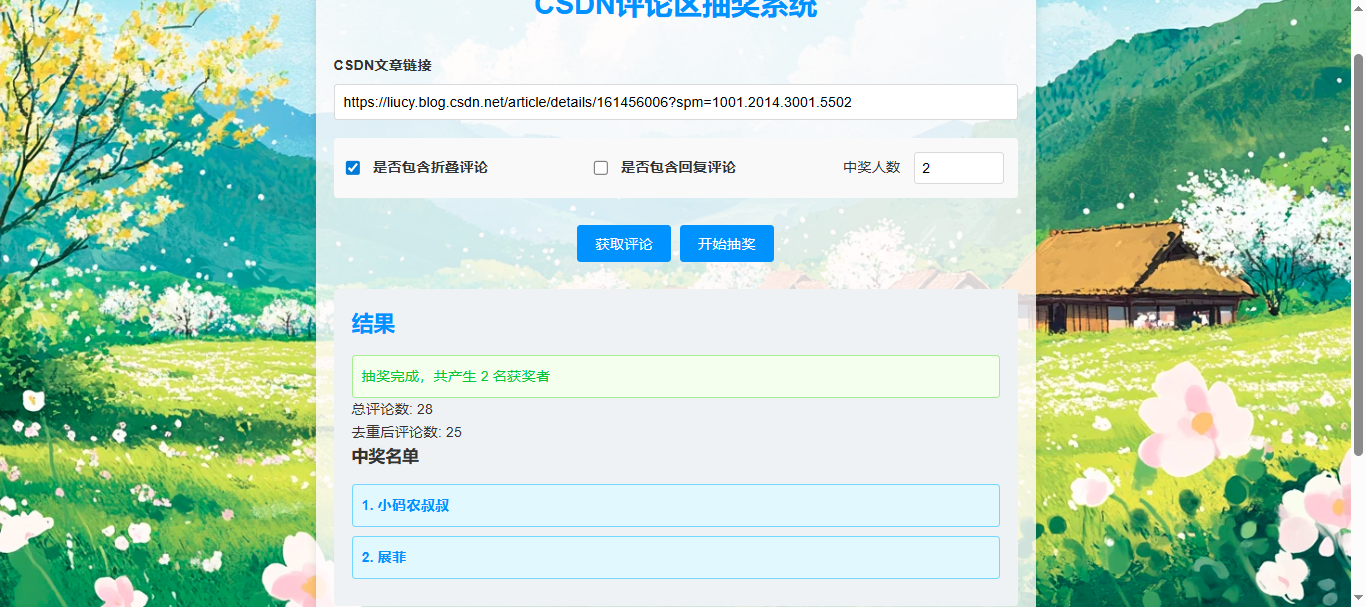Click the 是否包含折叠评论 label text
The width and height of the screenshot is (1366, 607).
[430, 168]
